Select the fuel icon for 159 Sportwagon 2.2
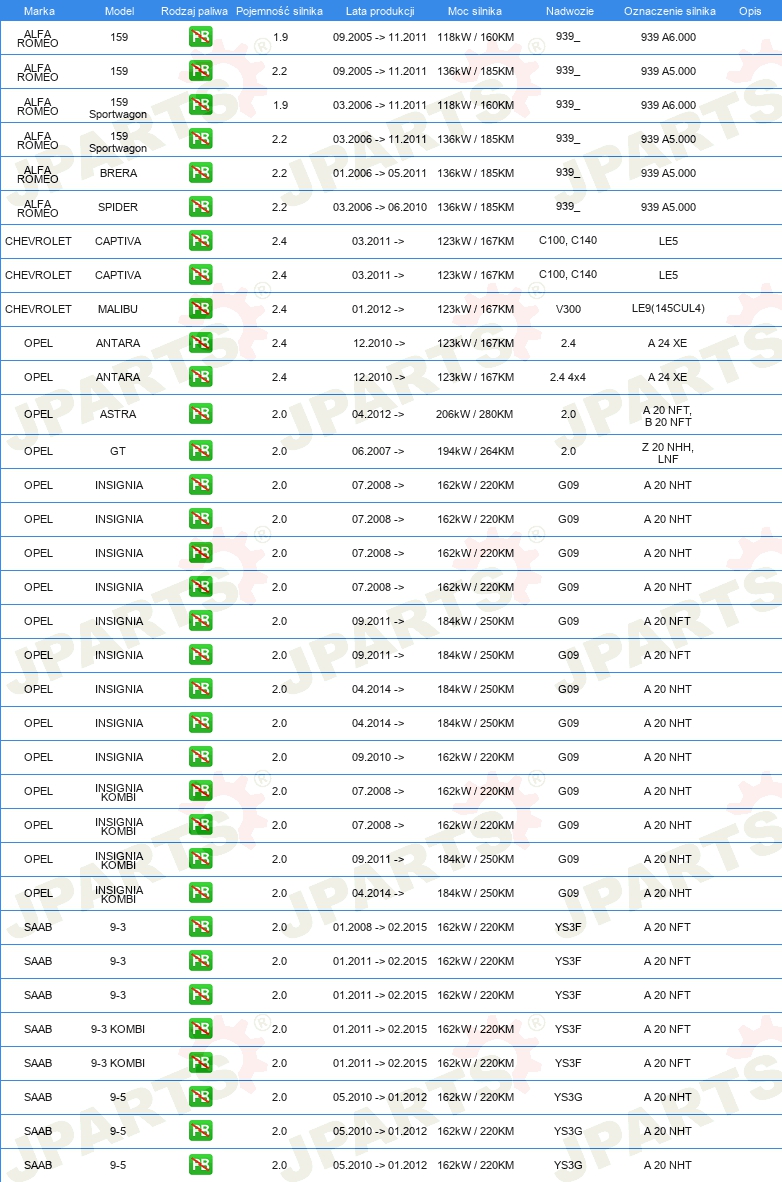The width and height of the screenshot is (782, 1182). pyautogui.click(x=201, y=139)
